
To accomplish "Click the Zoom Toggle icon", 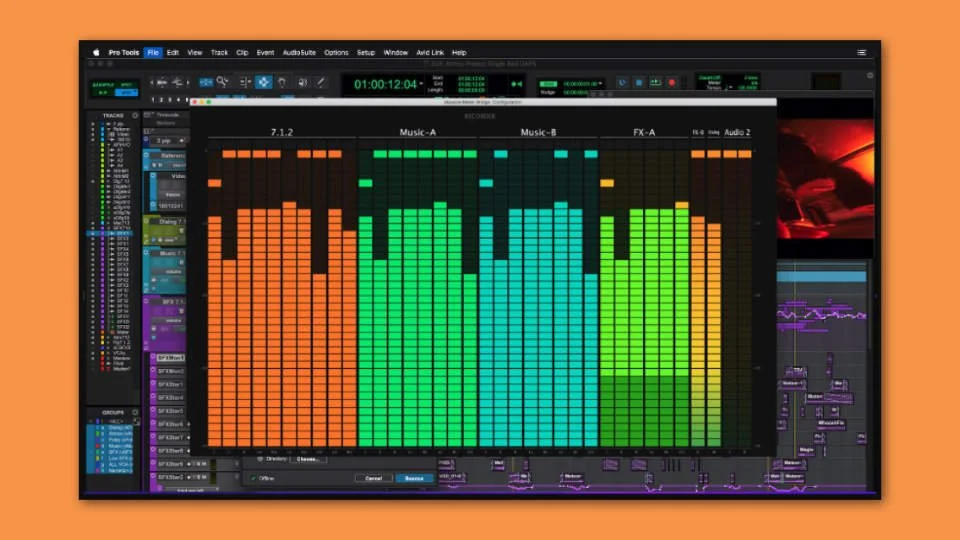I will 206,82.
